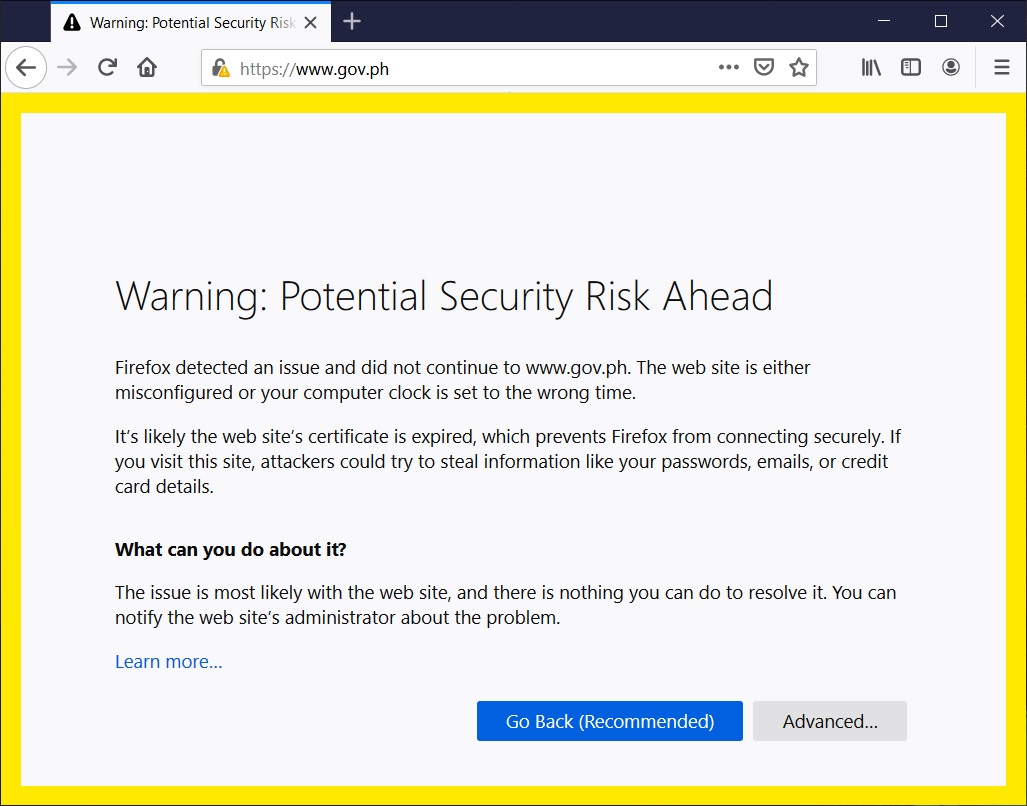Open the page actions three-dot menu

[729, 68]
